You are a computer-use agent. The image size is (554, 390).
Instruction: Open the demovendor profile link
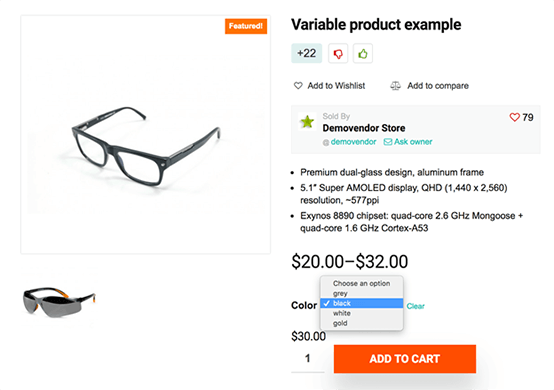tap(353, 142)
